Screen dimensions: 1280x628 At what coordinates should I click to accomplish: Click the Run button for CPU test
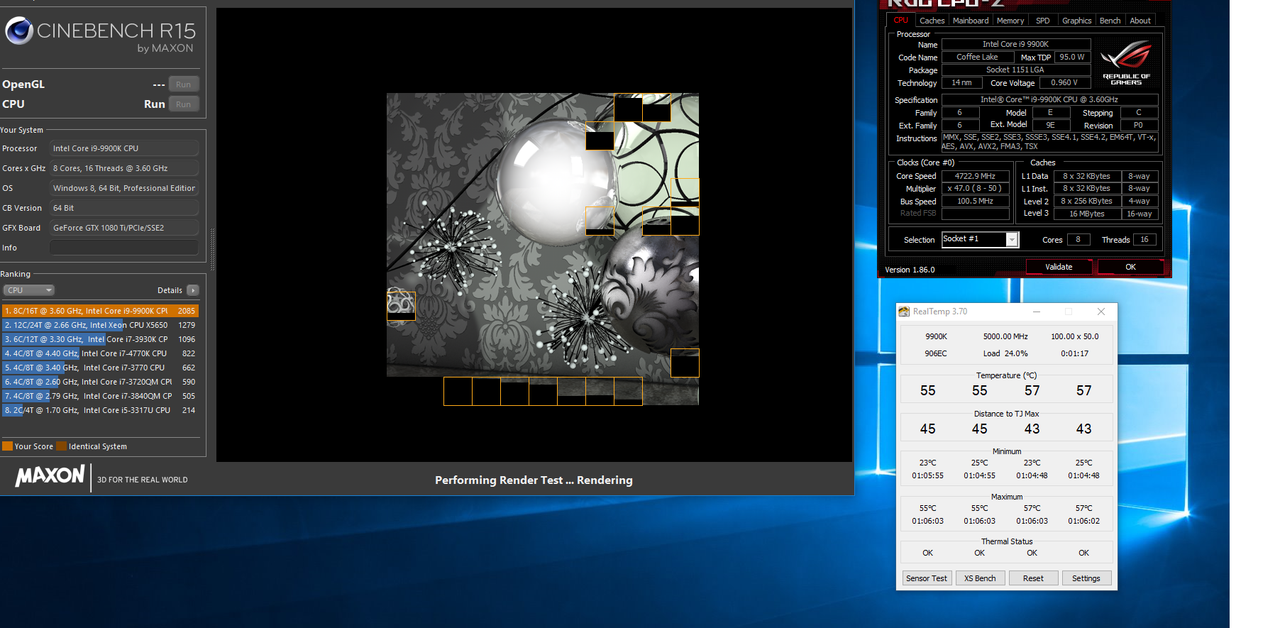(x=183, y=104)
